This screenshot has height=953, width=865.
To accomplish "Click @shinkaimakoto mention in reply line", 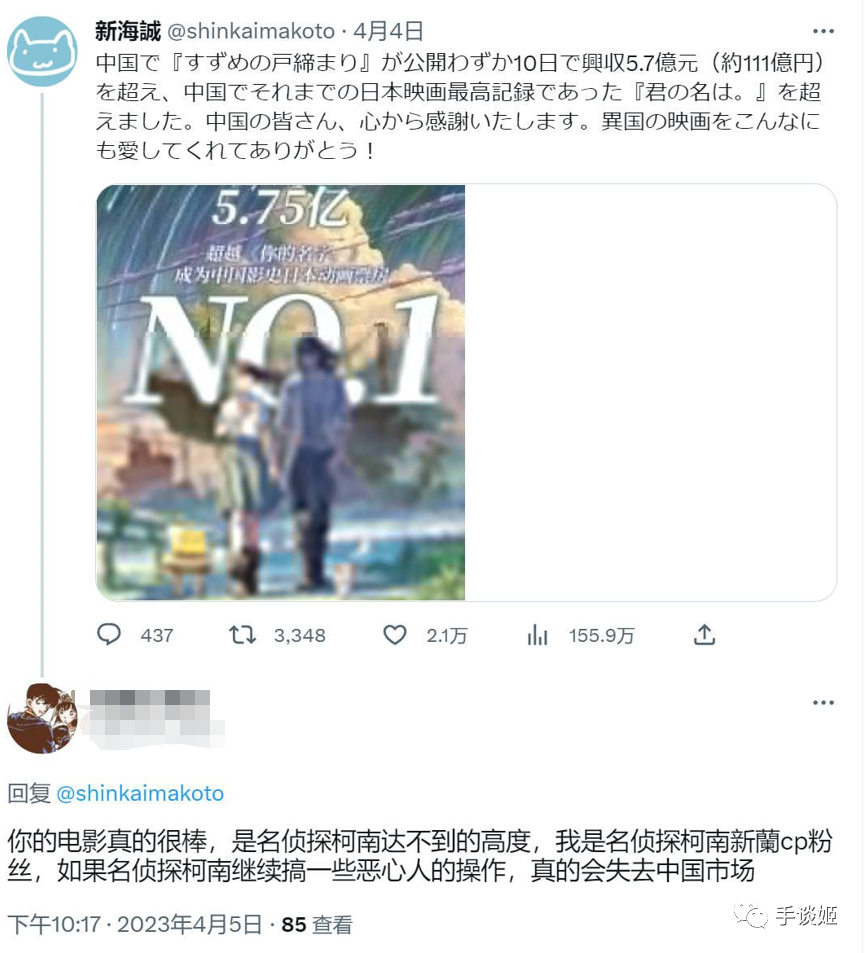I will tap(140, 793).
